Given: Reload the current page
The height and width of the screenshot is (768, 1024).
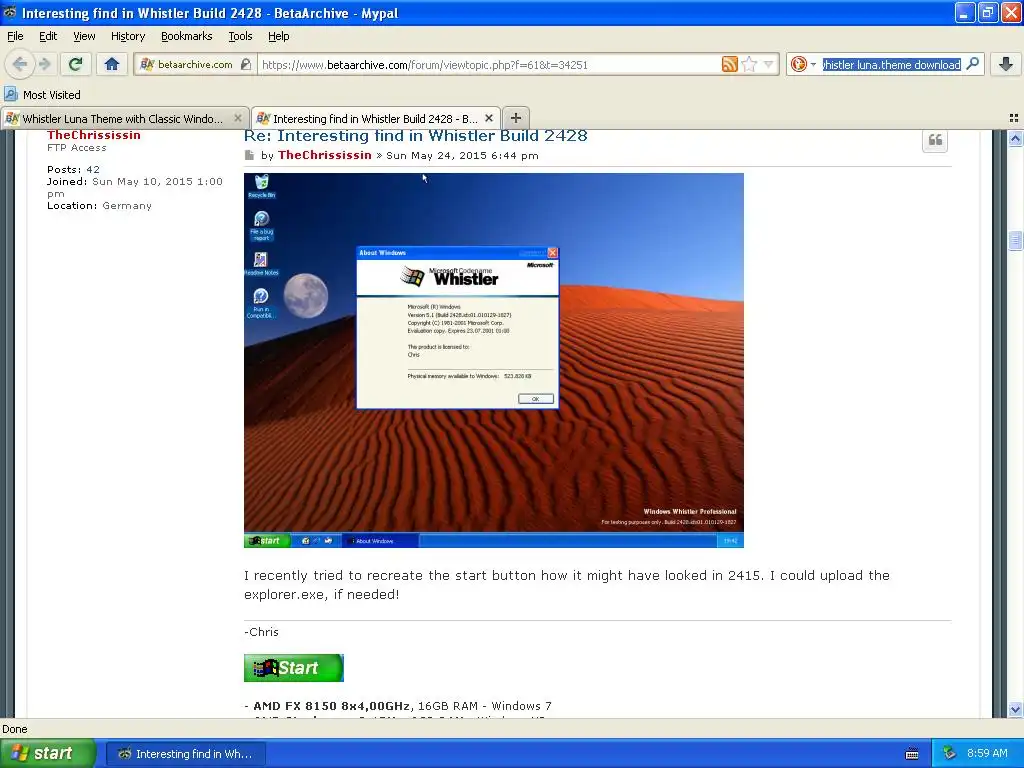Looking at the screenshot, I should [x=75, y=64].
